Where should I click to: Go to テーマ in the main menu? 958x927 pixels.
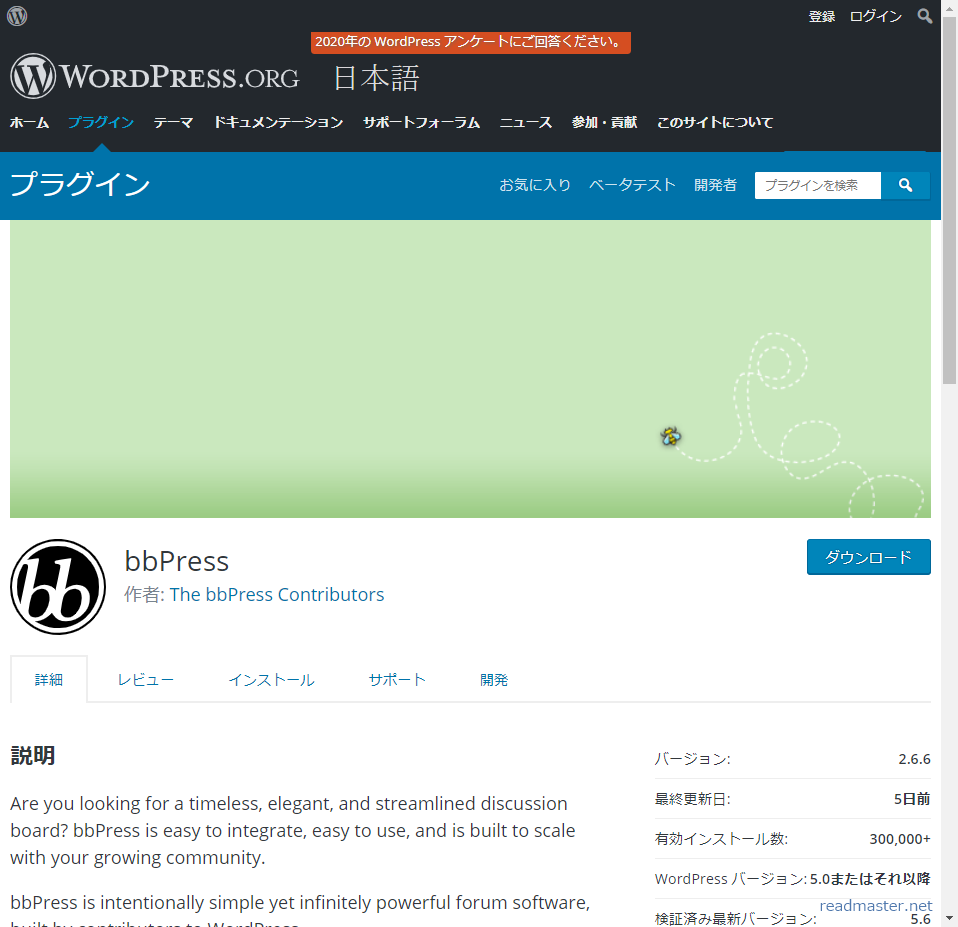coord(173,122)
